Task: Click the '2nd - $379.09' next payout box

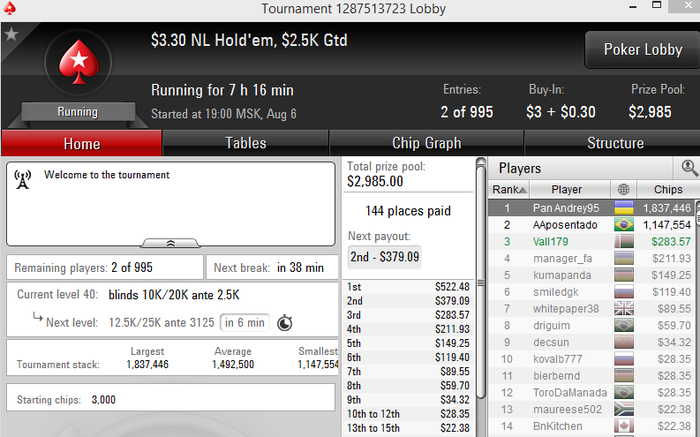Action: tap(384, 257)
